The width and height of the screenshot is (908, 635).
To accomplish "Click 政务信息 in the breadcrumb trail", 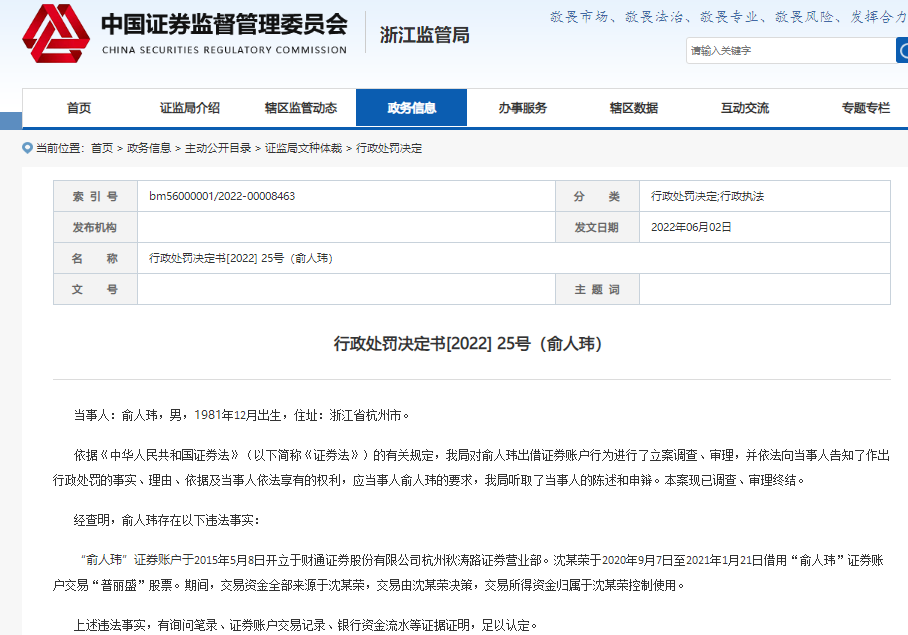I will [149, 148].
